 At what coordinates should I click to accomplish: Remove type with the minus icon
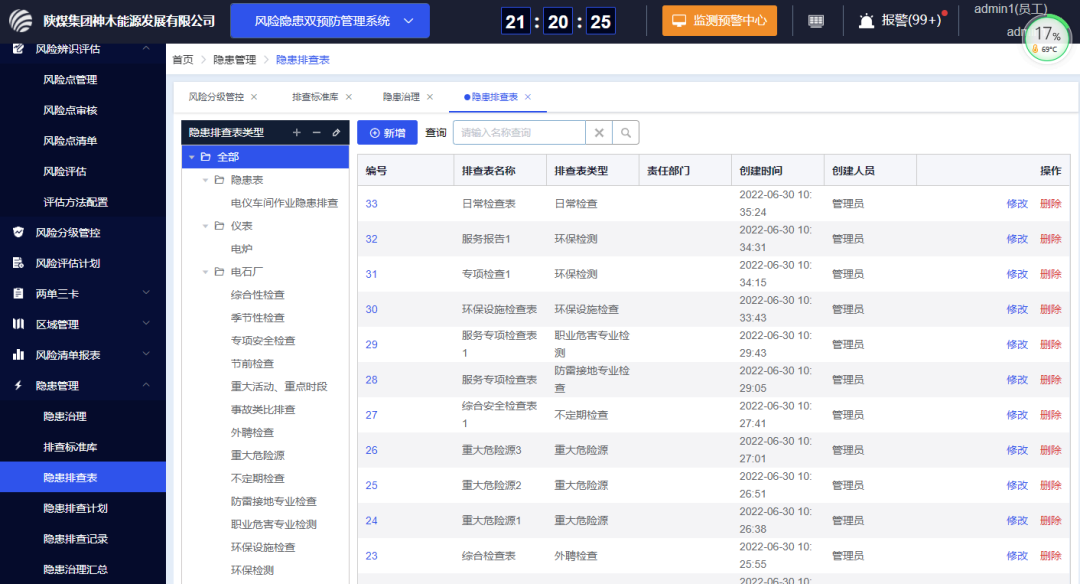(x=317, y=132)
